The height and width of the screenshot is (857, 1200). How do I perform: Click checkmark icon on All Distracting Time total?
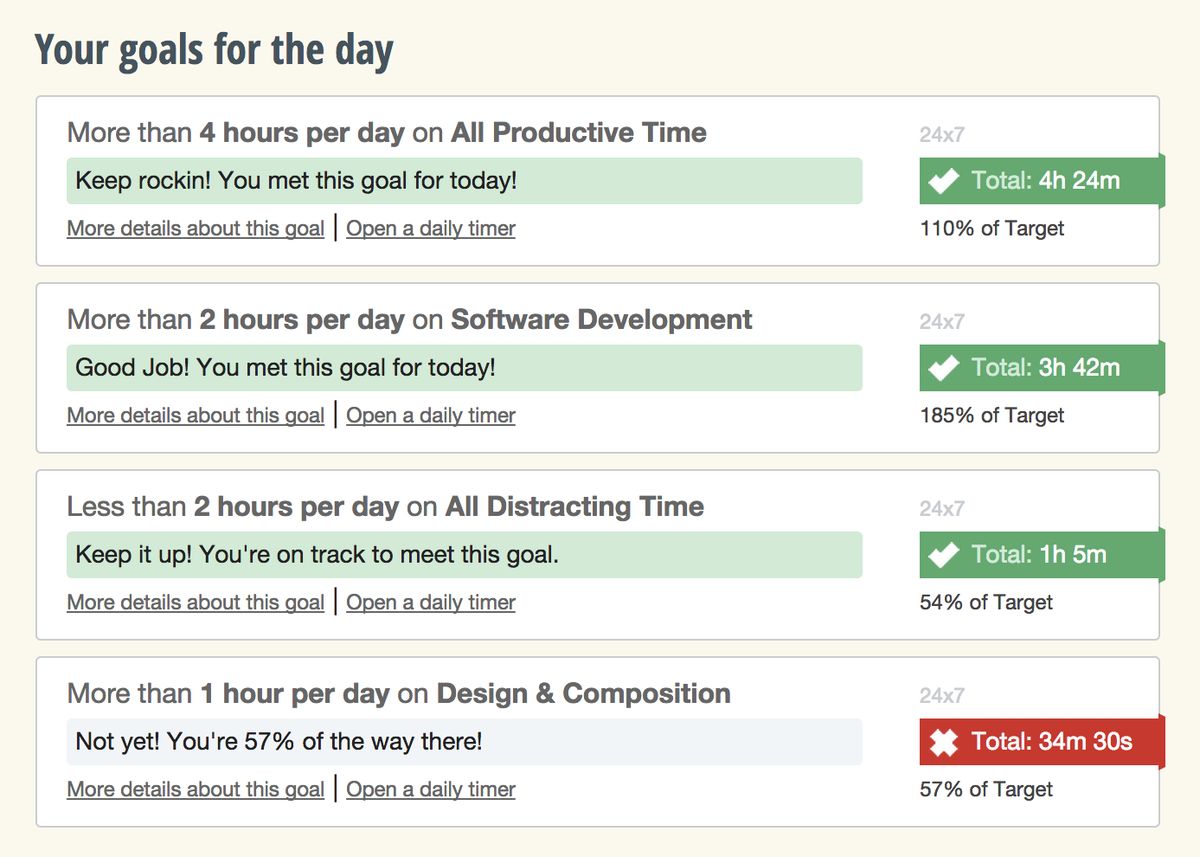pos(943,555)
